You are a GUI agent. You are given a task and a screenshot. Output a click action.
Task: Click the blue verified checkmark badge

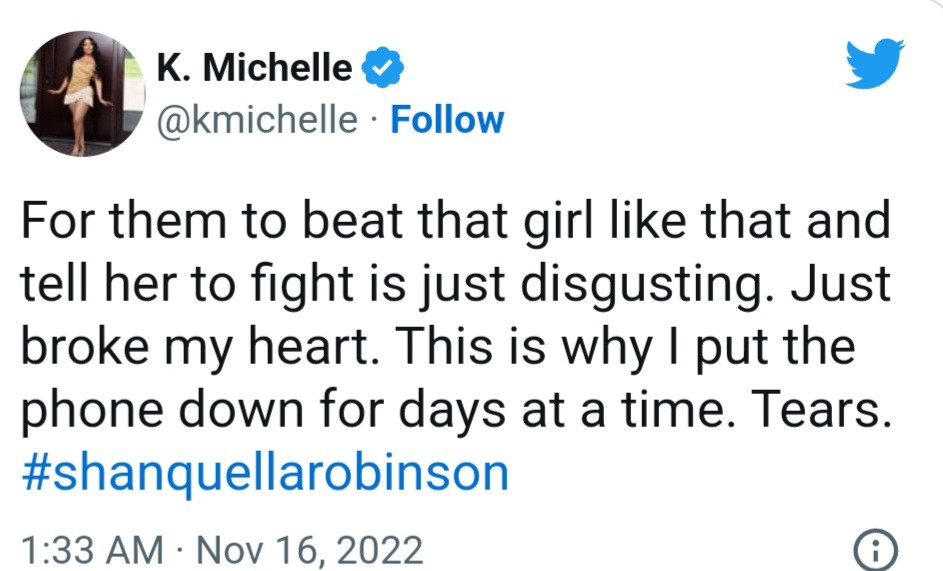coord(382,68)
